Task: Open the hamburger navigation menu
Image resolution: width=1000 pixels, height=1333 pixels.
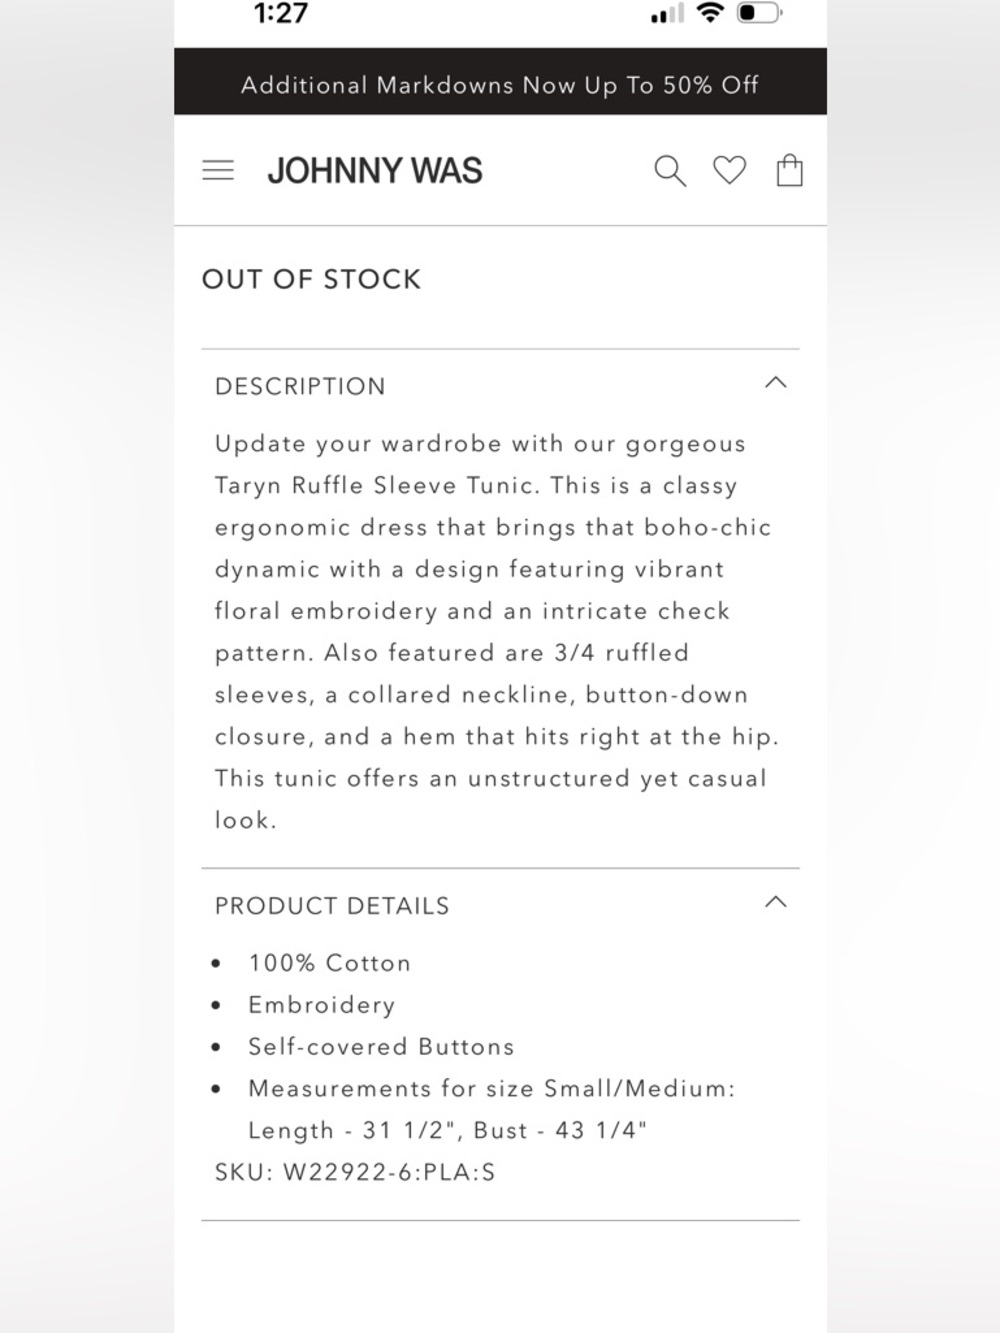Action: click(218, 171)
